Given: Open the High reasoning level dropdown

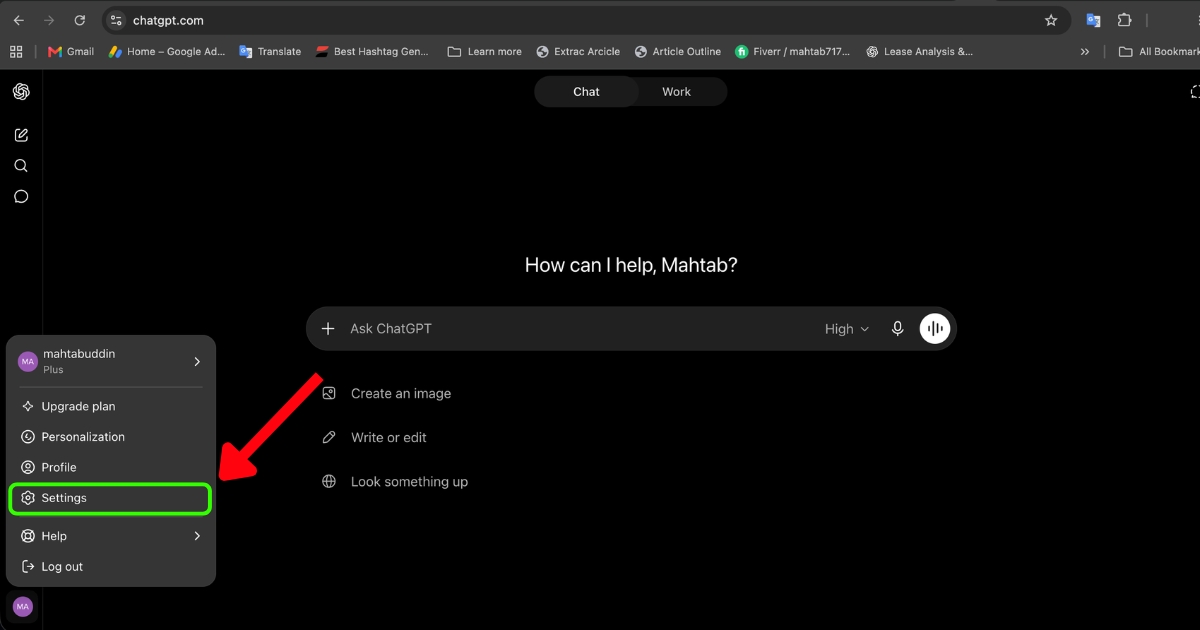Looking at the screenshot, I should click(847, 329).
